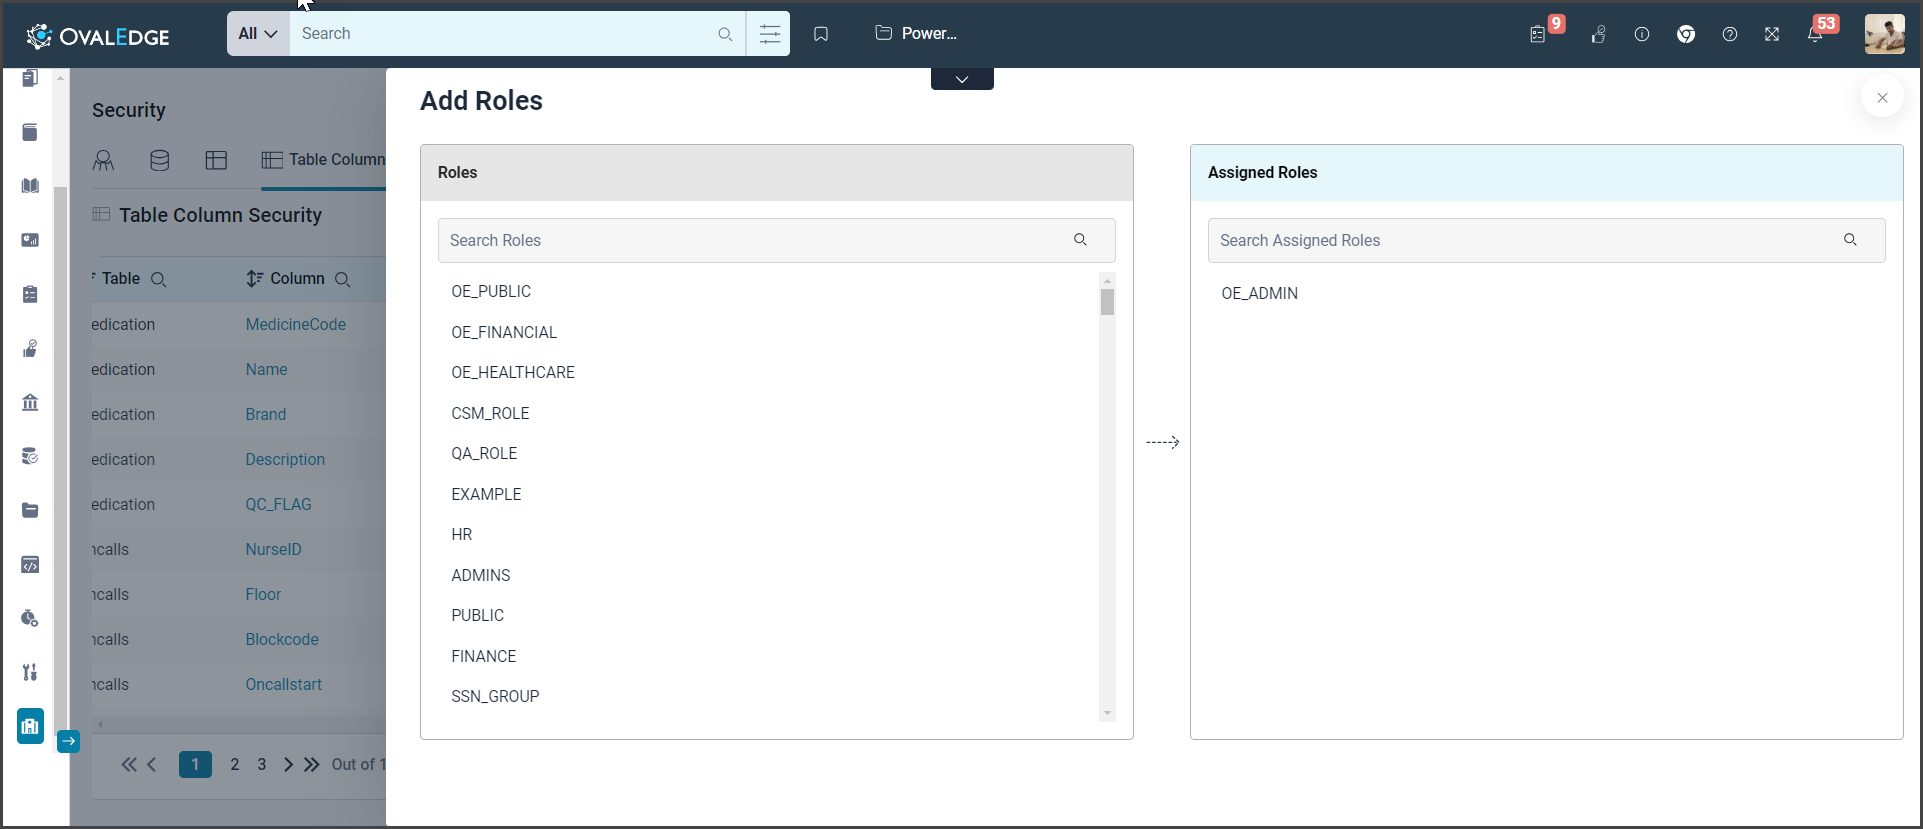Select the OE_HEALTHCARE role

tap(513, 372)
